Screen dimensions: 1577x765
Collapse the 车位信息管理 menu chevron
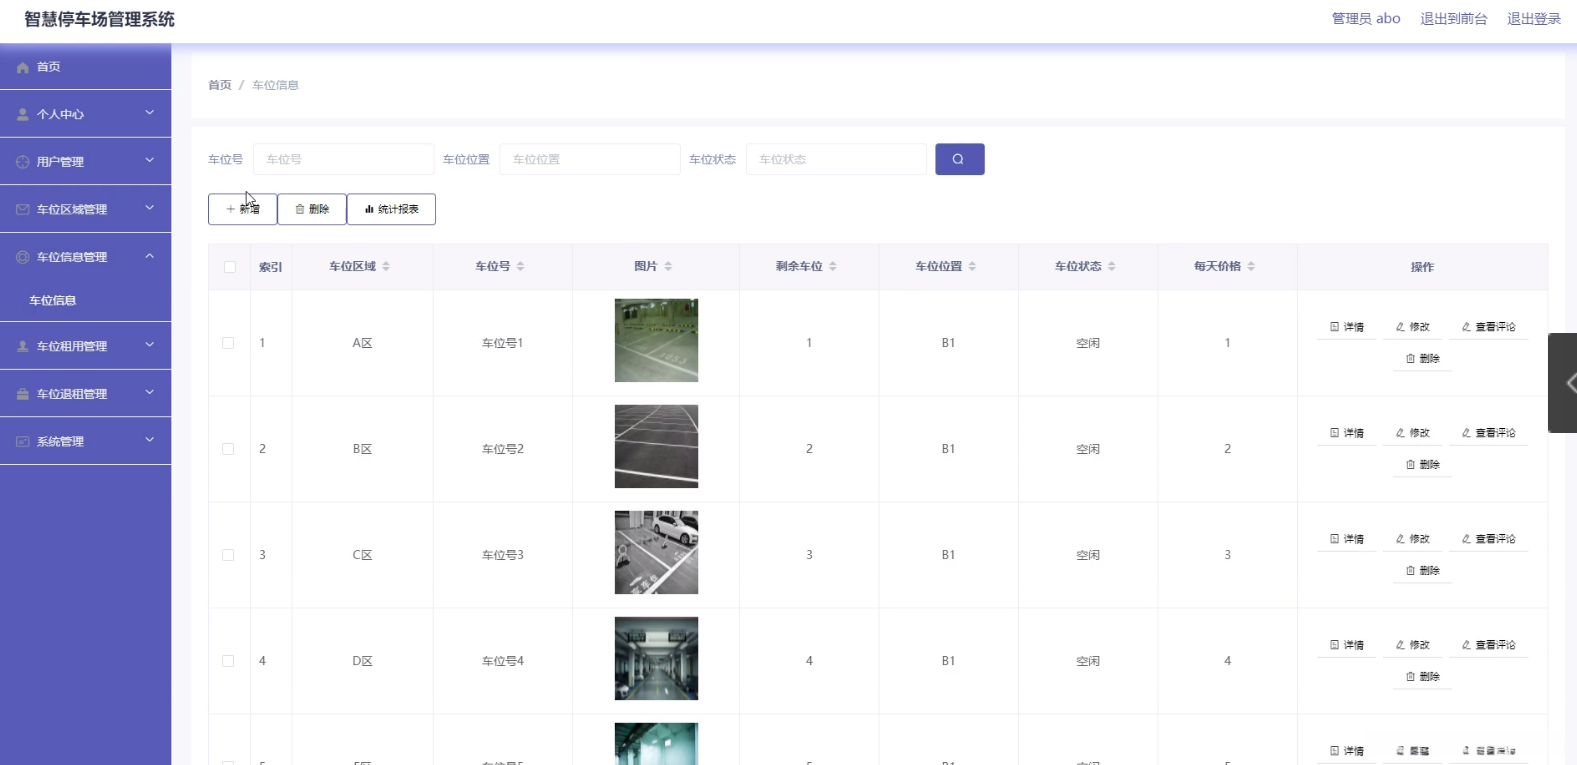pos(150,256)
